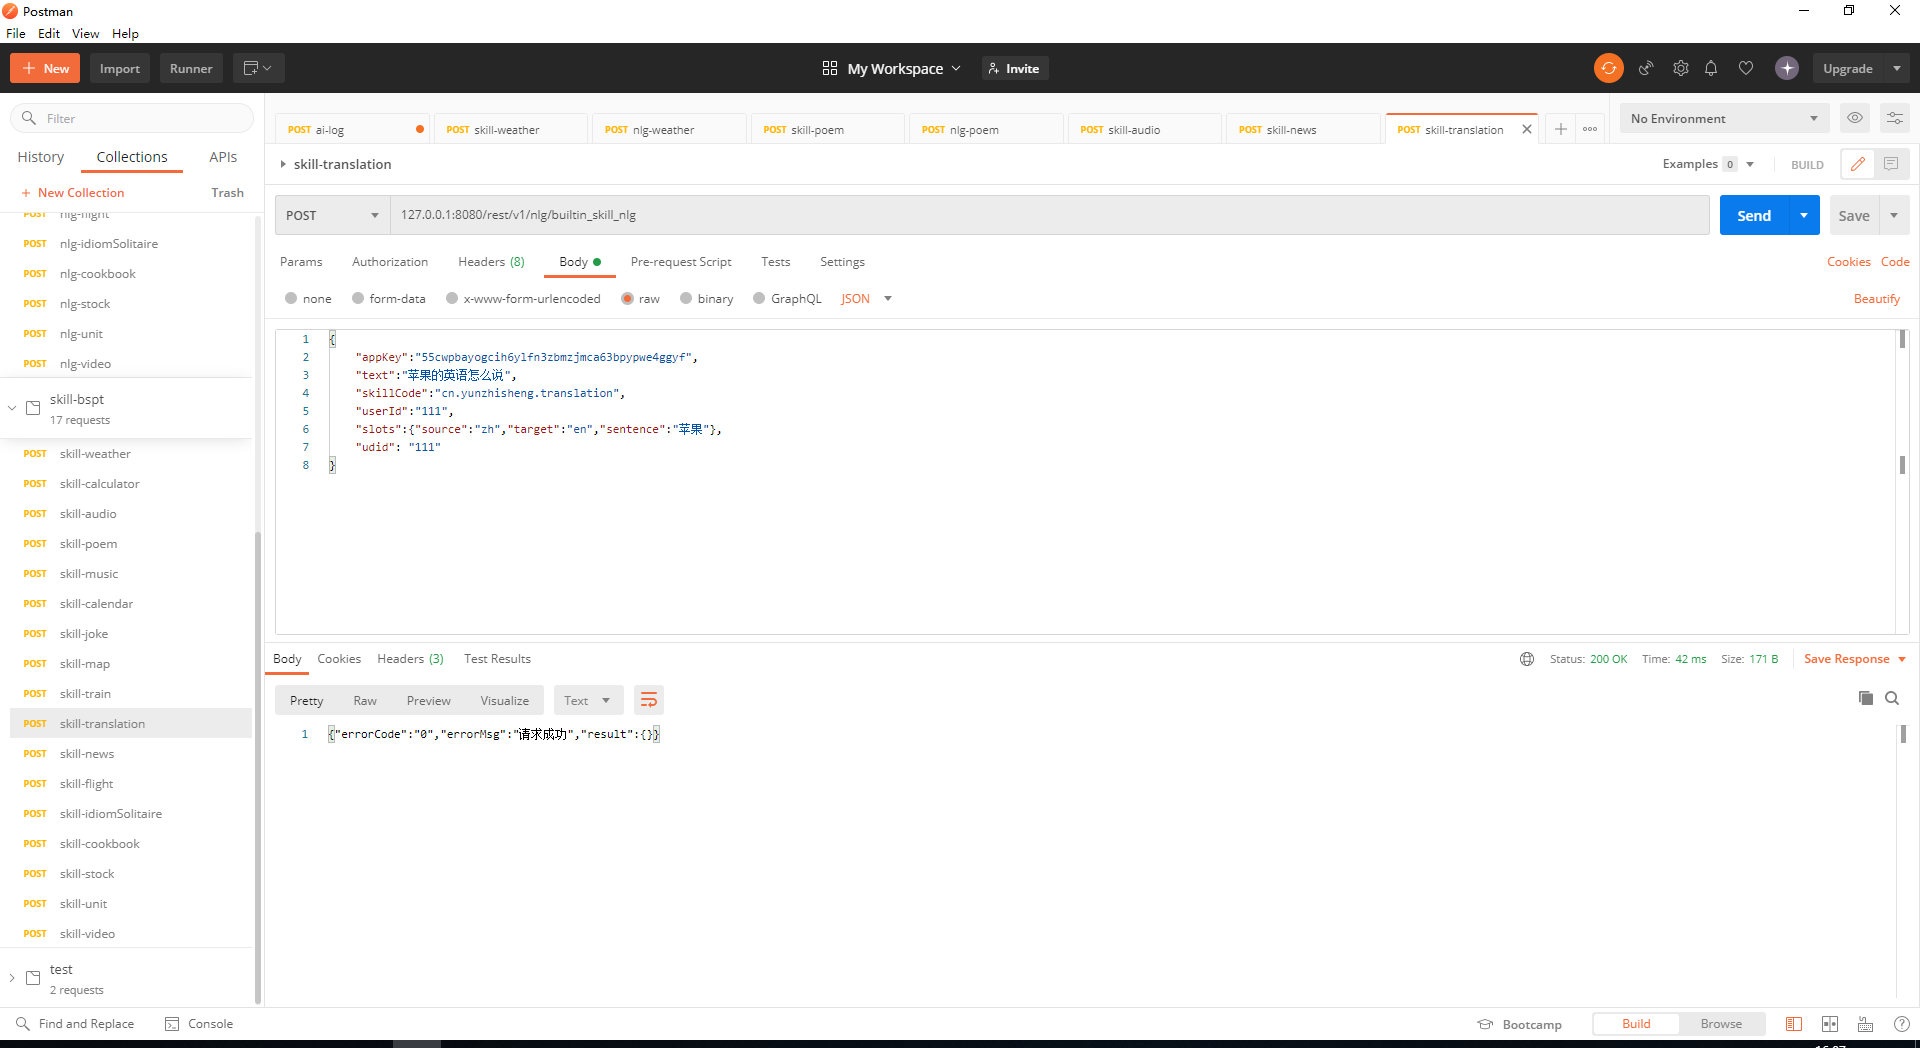Click the sync status icon
The image size is (1920, 1048).
click(1608, 68)
